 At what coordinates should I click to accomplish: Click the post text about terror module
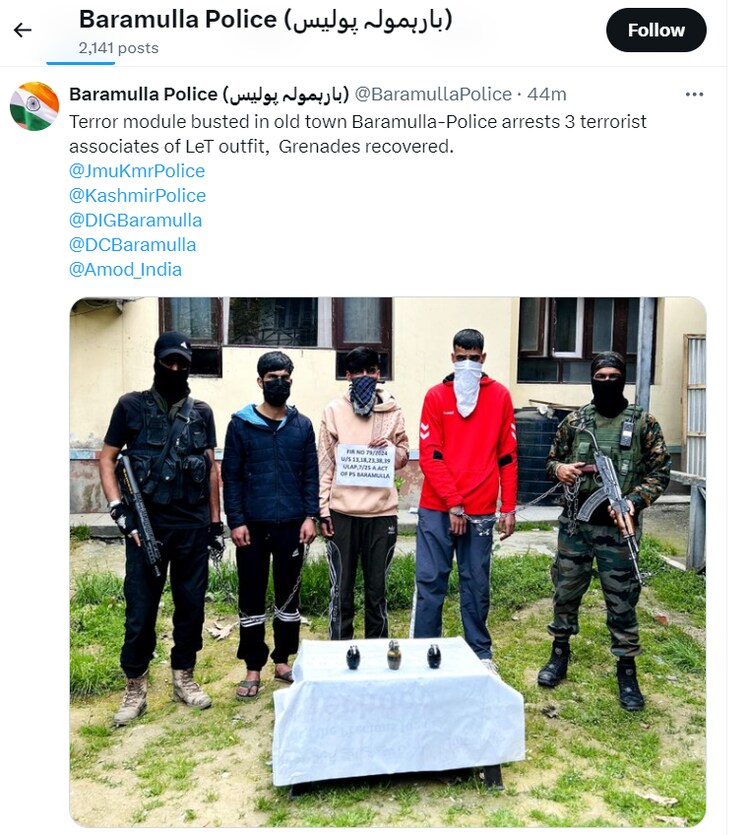point(357,134)
